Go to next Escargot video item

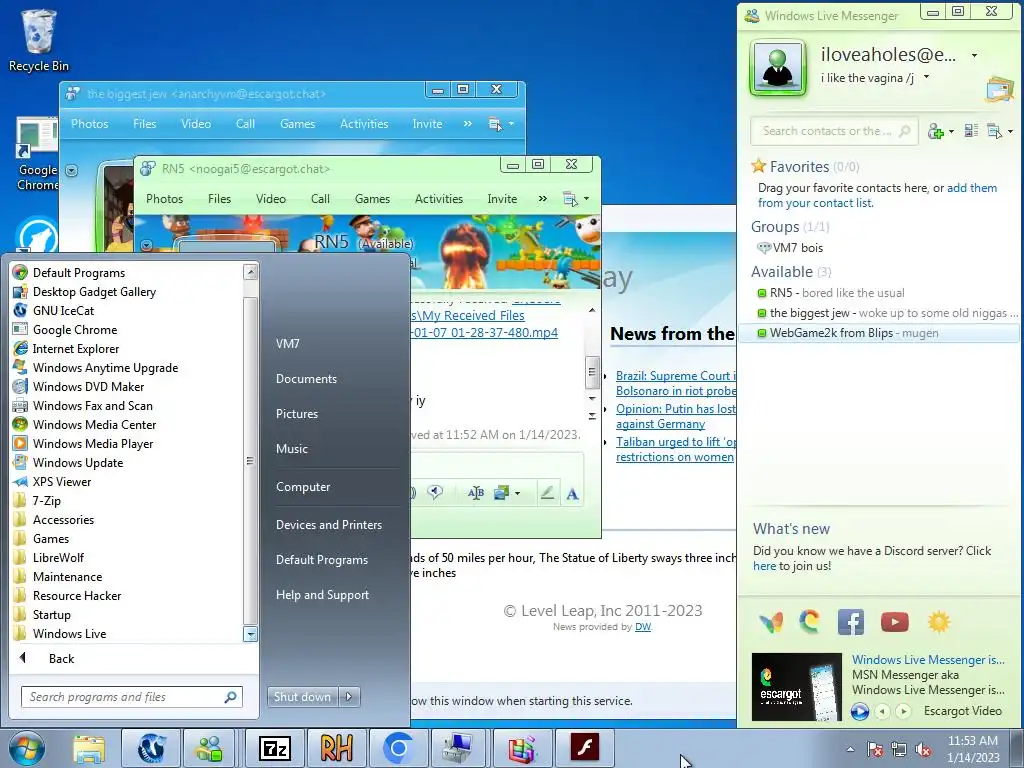coord(903,711)
